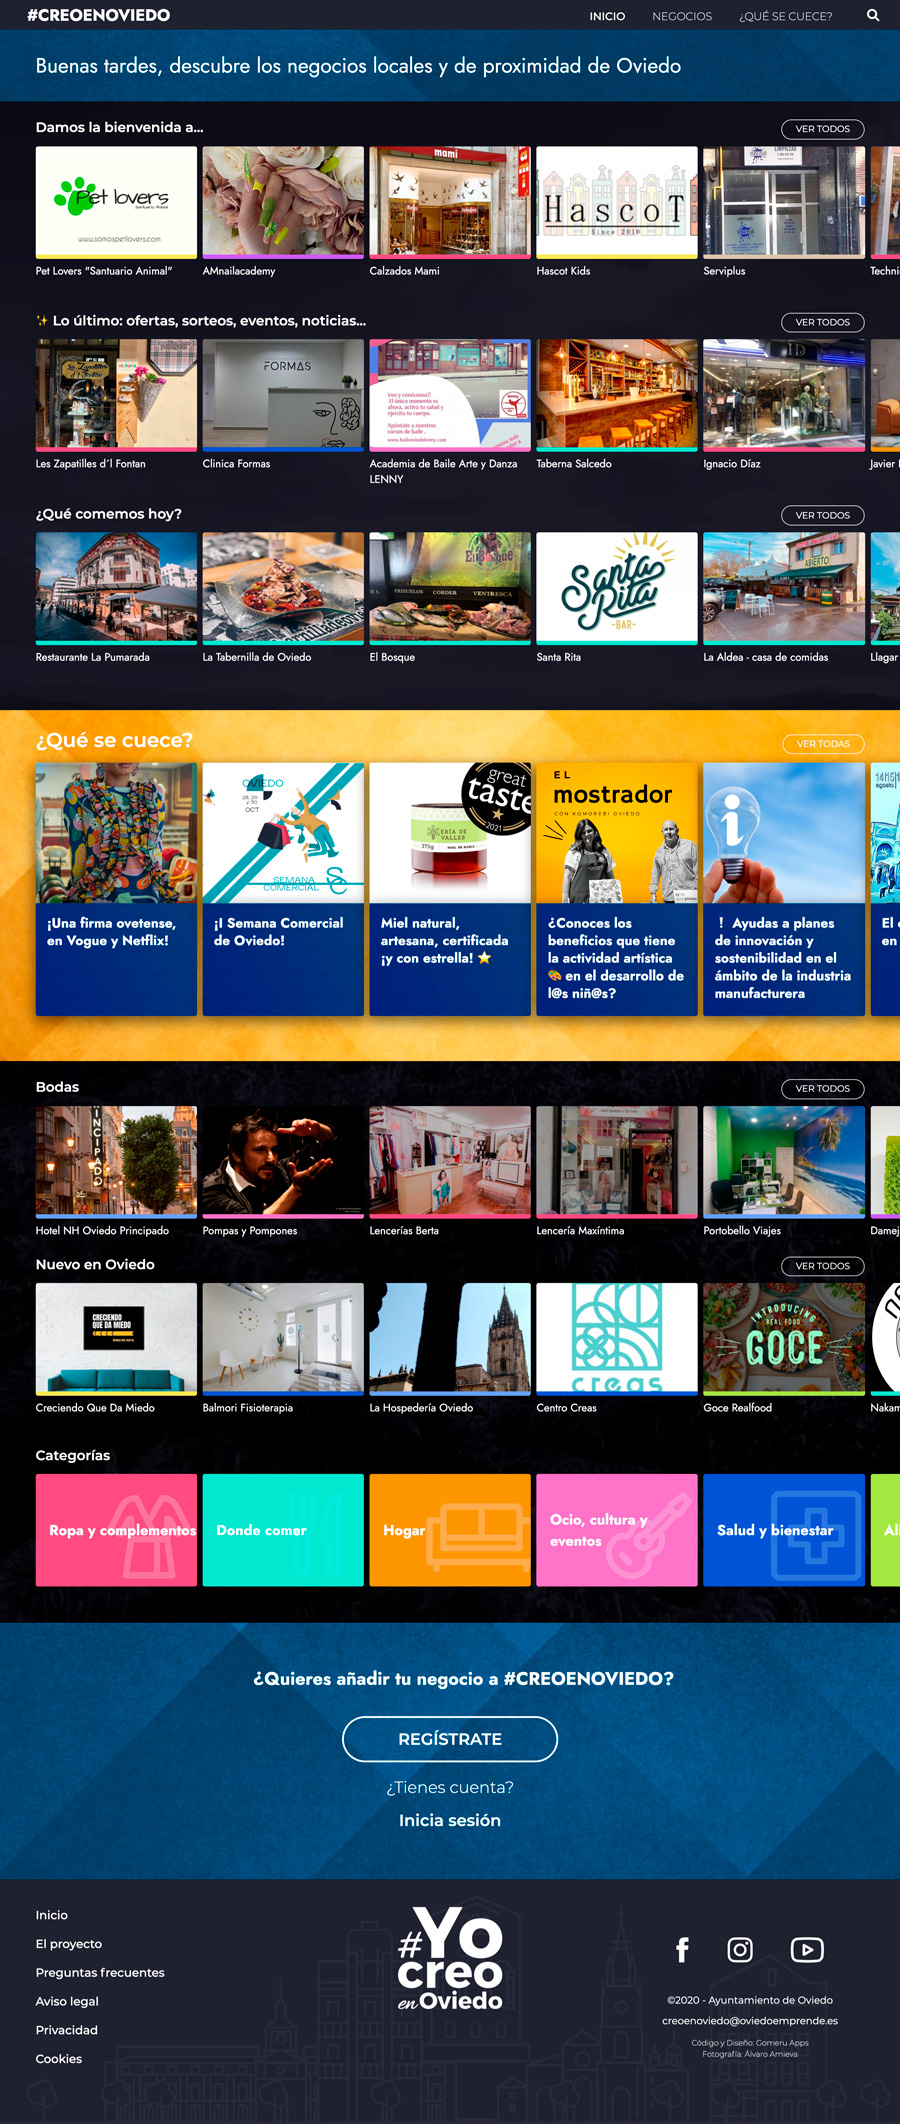The width and height of the screenshot is (900, 2124).
Task: Open El mostrador actividad artística article
Action: (x=617, y=889)
